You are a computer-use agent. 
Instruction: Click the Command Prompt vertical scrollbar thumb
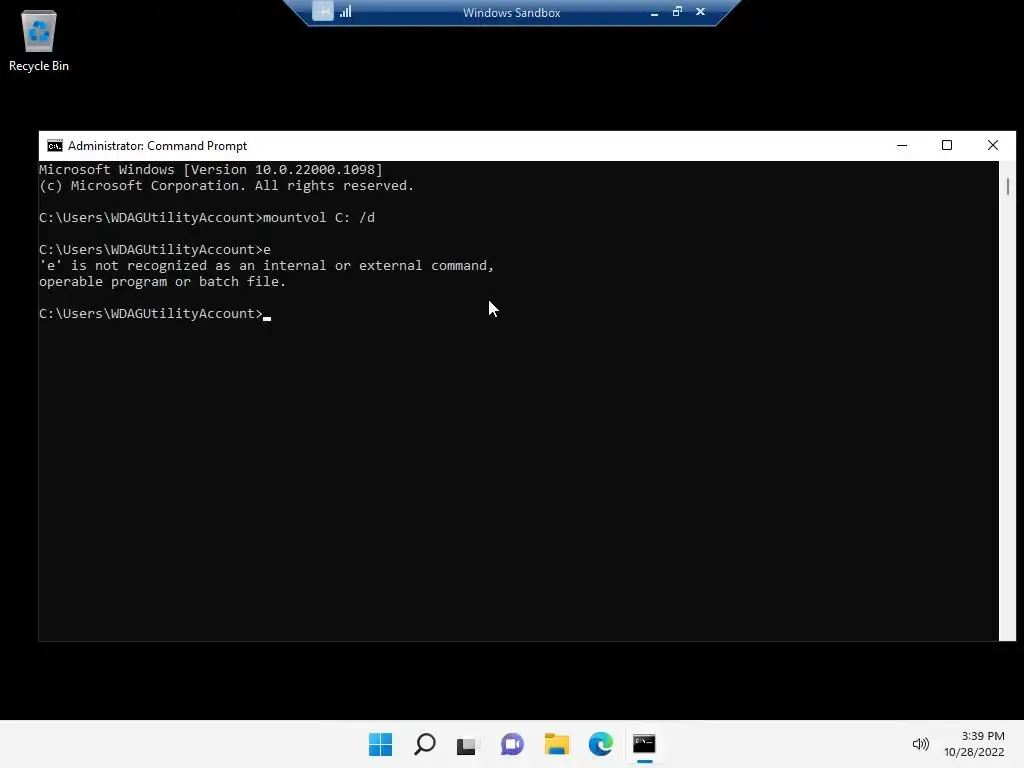[x=1008, y=186]
